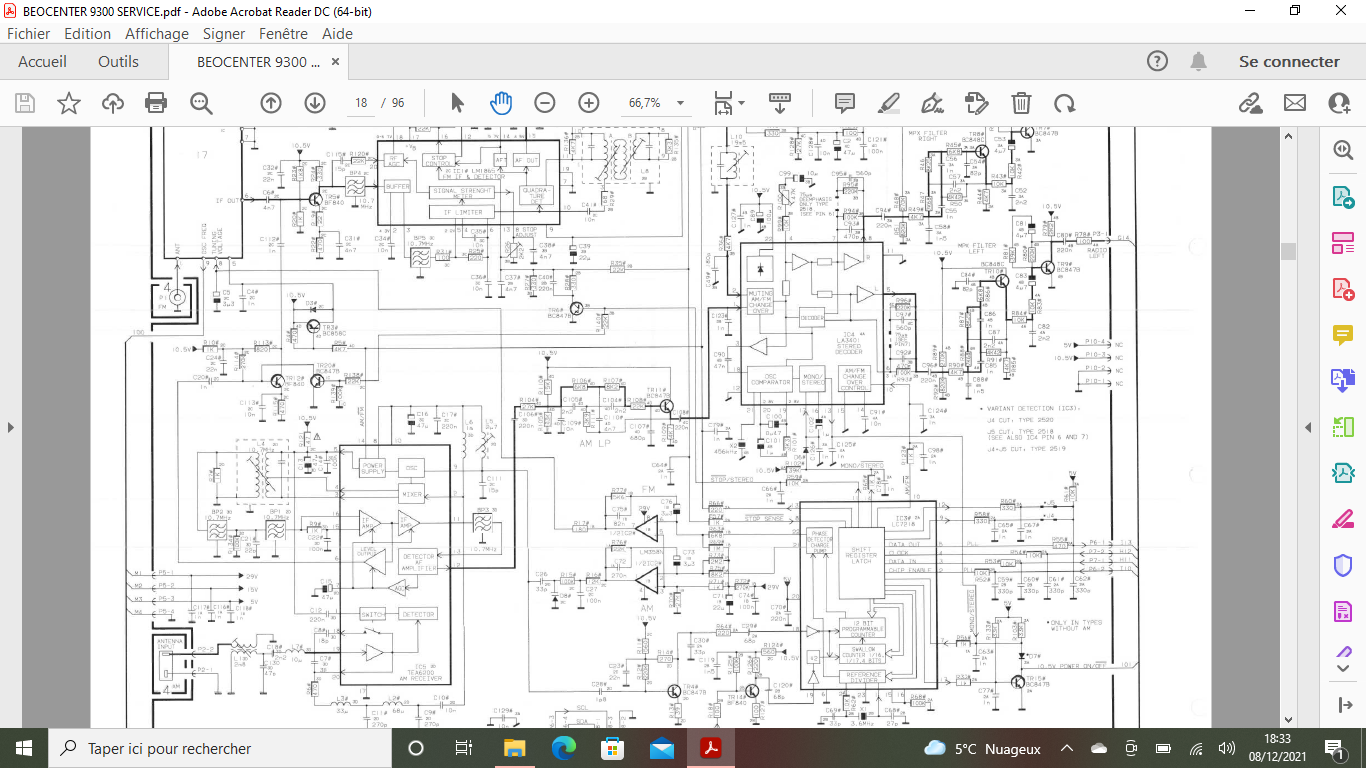Click the page number field showing 18
This screenshot has height=768, width=1366.
361,103
